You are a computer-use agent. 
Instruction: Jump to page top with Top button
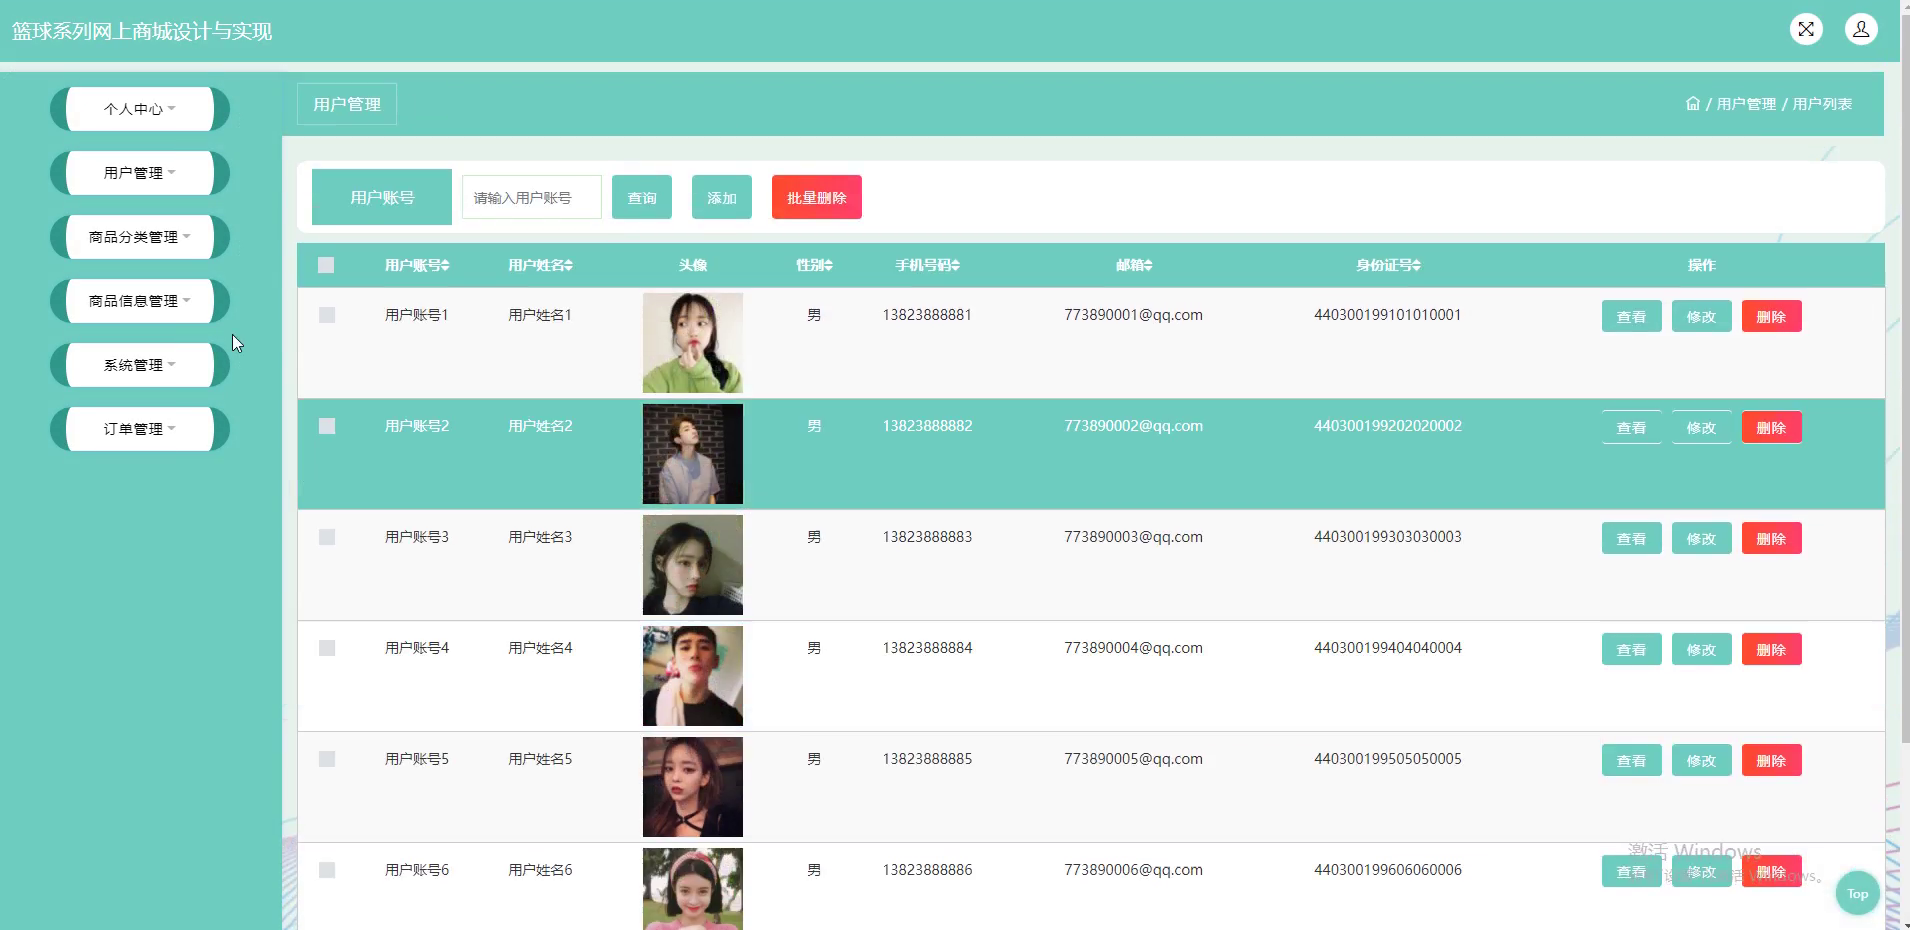[x=1857, y=894]
